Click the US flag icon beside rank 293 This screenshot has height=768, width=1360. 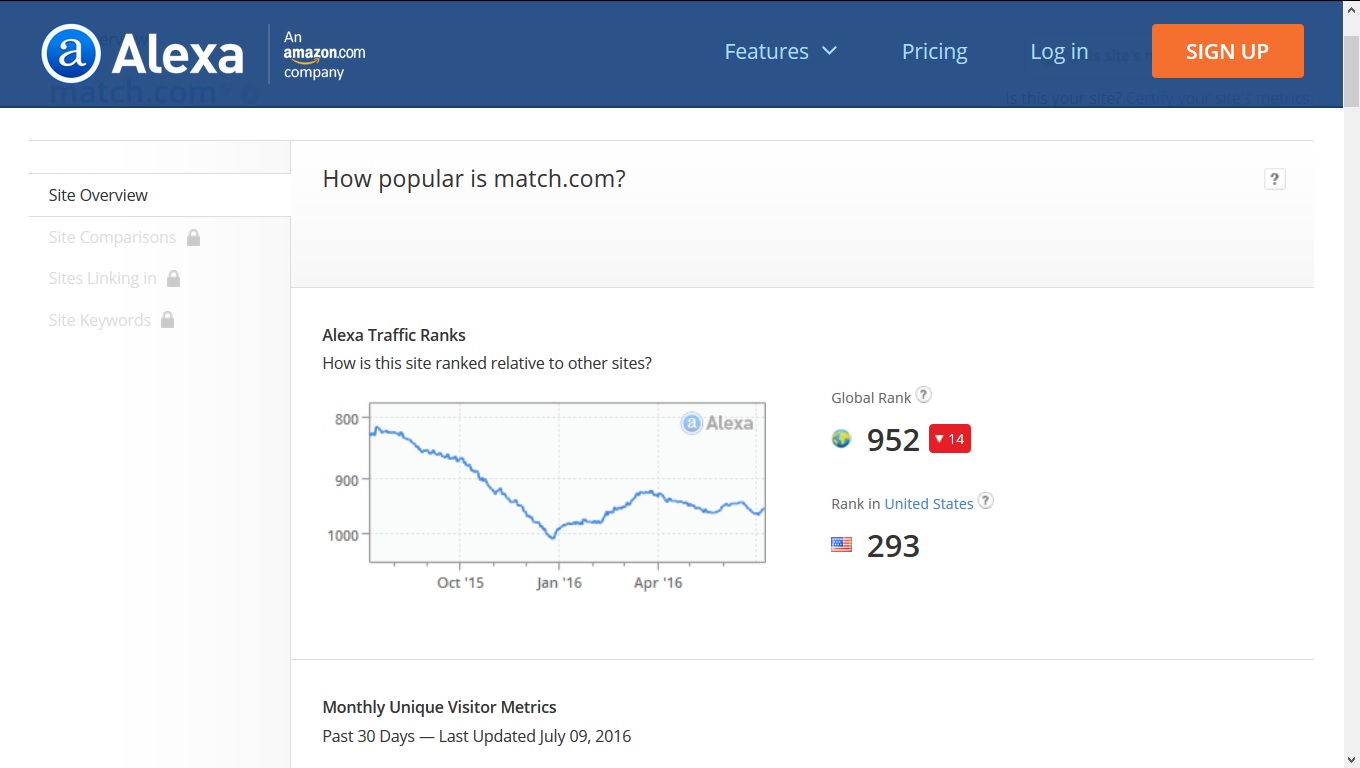click(842, 545)
